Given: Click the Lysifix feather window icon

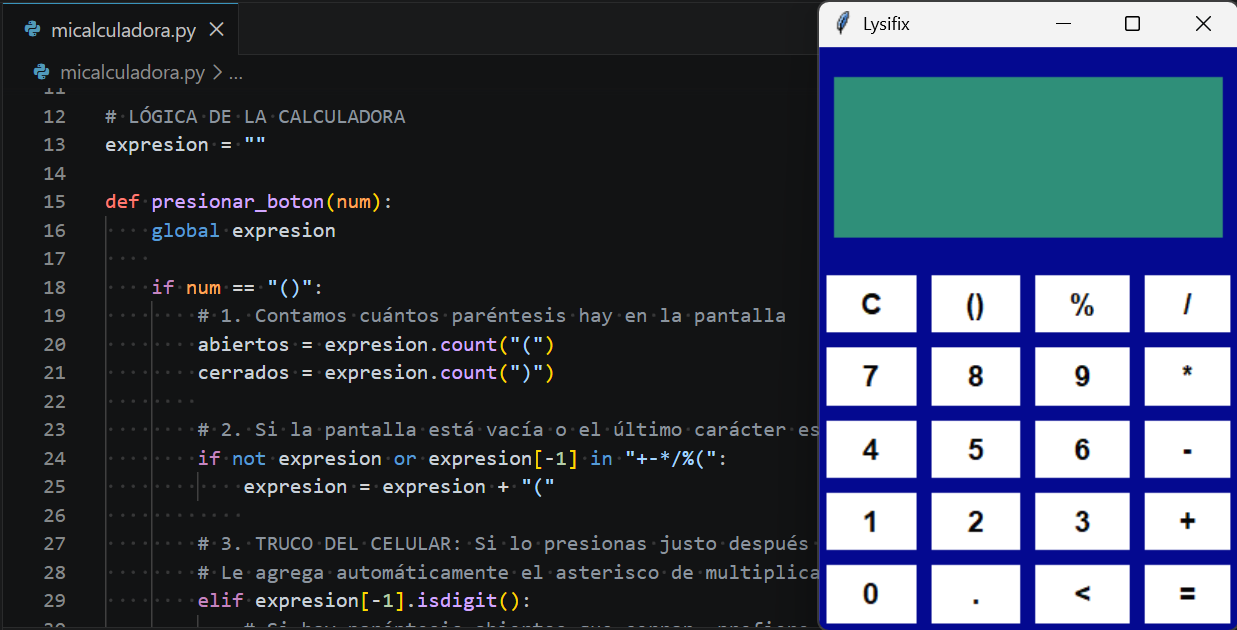Looking at the screenshot, I should coord(843,23).
